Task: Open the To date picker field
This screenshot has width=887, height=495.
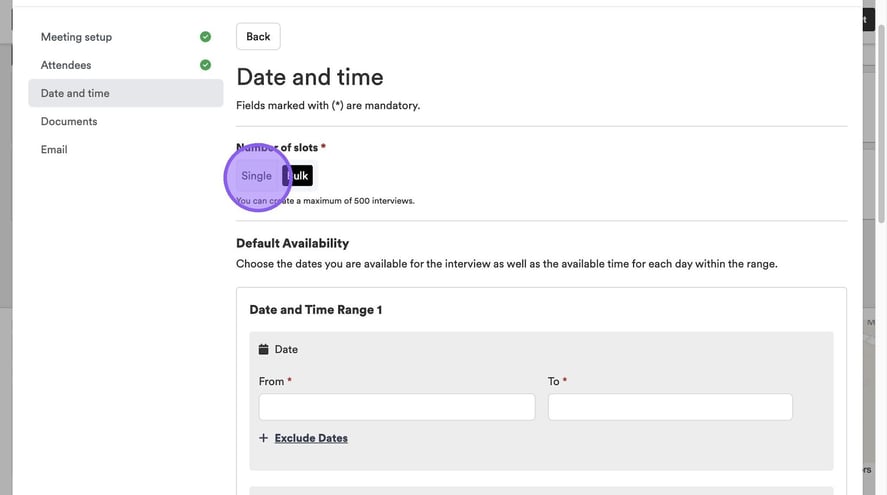Action: [669, 407]
